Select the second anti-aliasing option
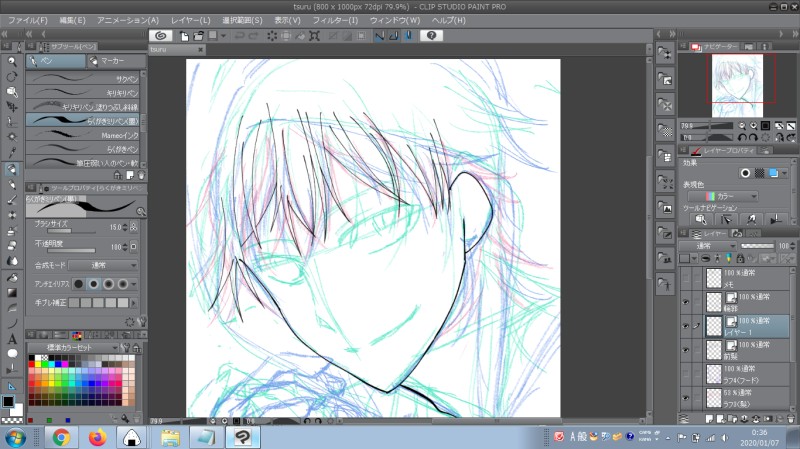Viewport: 800px width, 449px height. (x=93, y=284)
